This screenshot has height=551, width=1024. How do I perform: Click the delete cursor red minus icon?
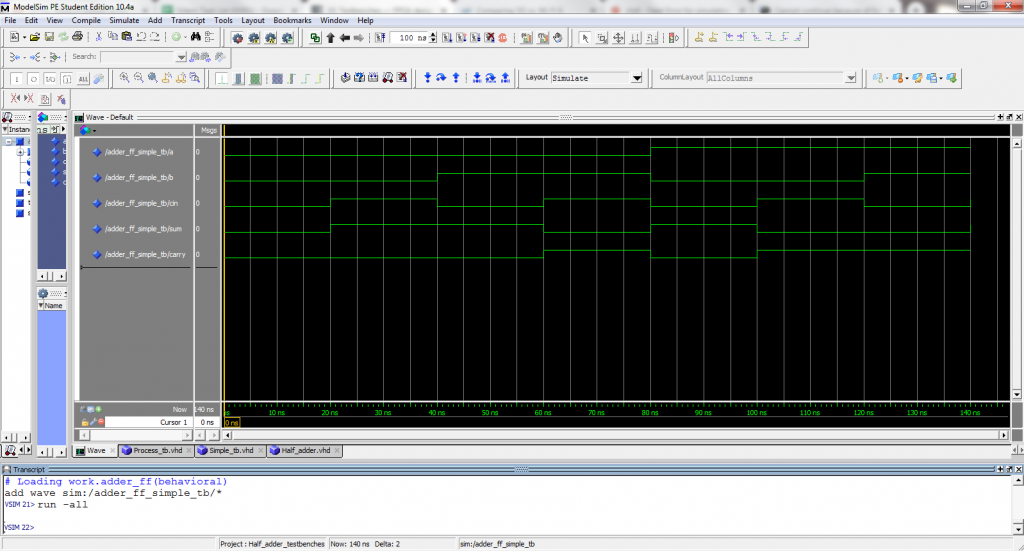[101, 422]
